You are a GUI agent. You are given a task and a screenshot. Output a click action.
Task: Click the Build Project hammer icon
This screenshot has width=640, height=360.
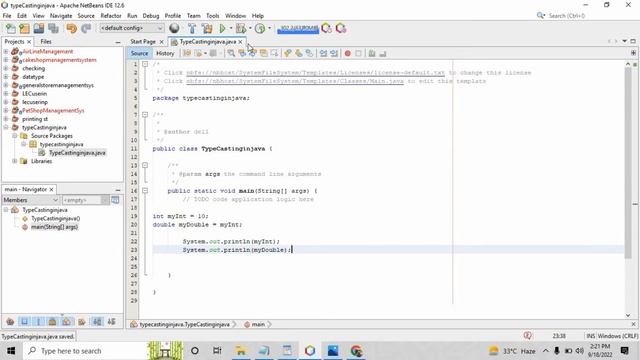click(192, 28)
